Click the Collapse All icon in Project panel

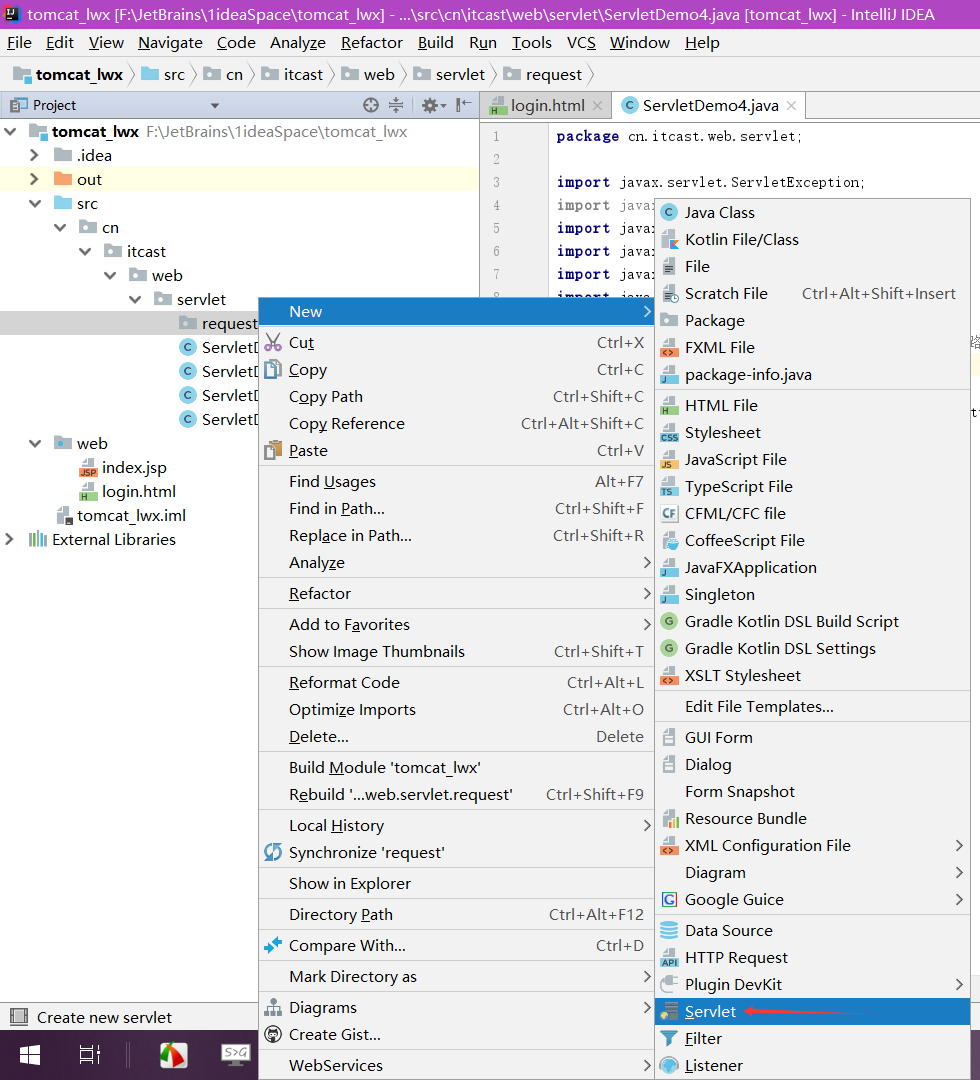[396, 105]
